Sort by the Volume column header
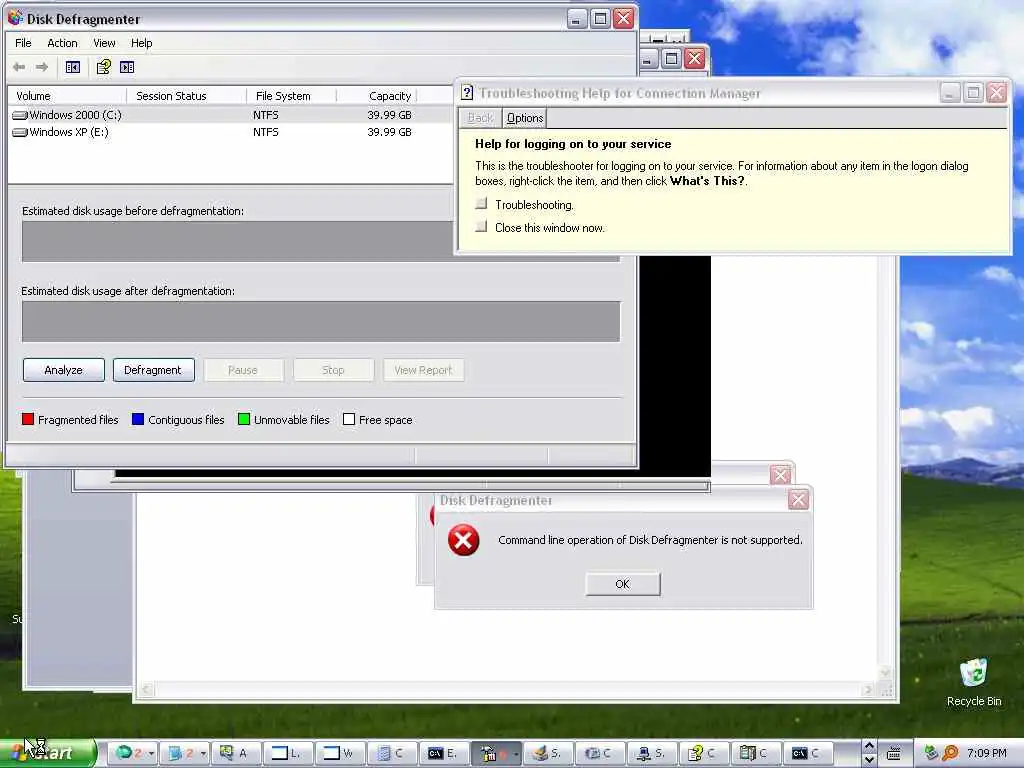The width and height of the screenshot is (1024, 768). tap(67, 96)
